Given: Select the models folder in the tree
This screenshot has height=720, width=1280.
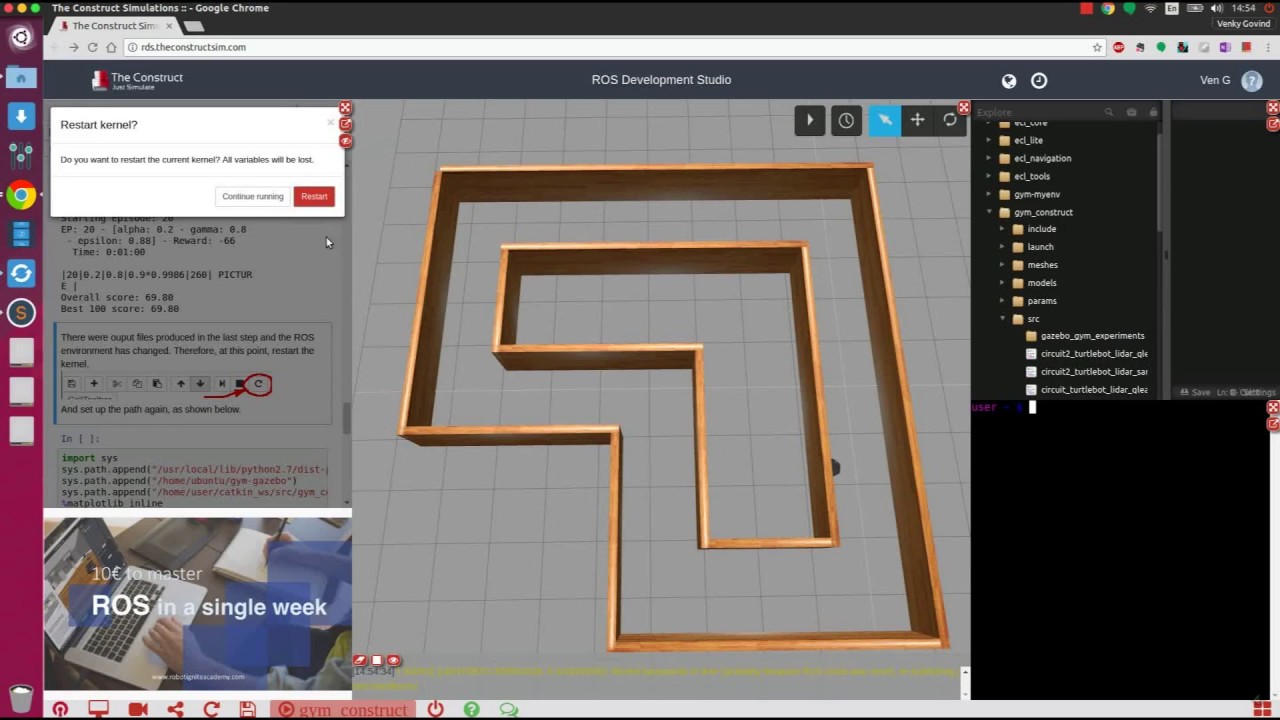Looking at the screenshot, I should click(x=1041, y=283).
